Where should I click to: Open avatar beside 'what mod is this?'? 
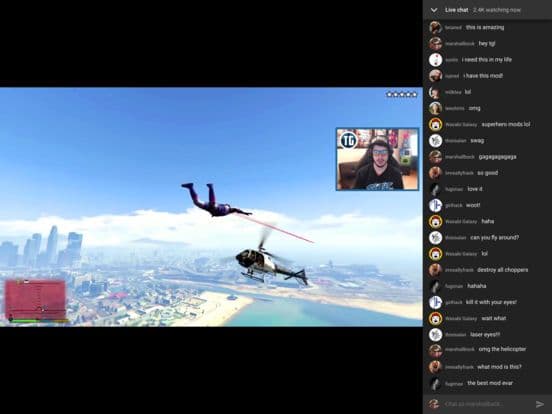pos(435,367)
